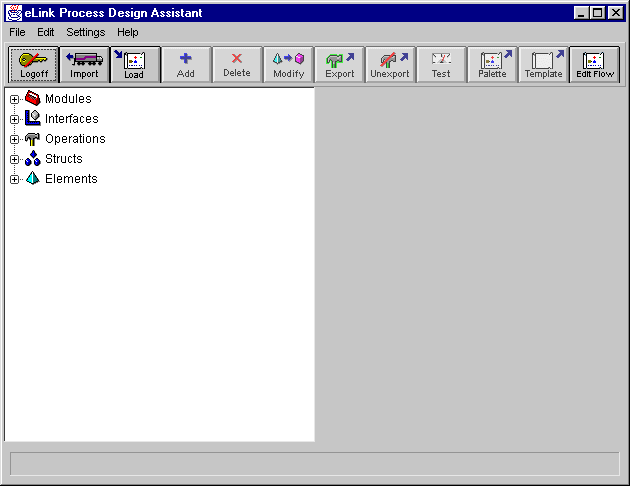The width and height of the screenshot is (630, 486).
Task: Minimize the eLink window
Action: (581, 13)
